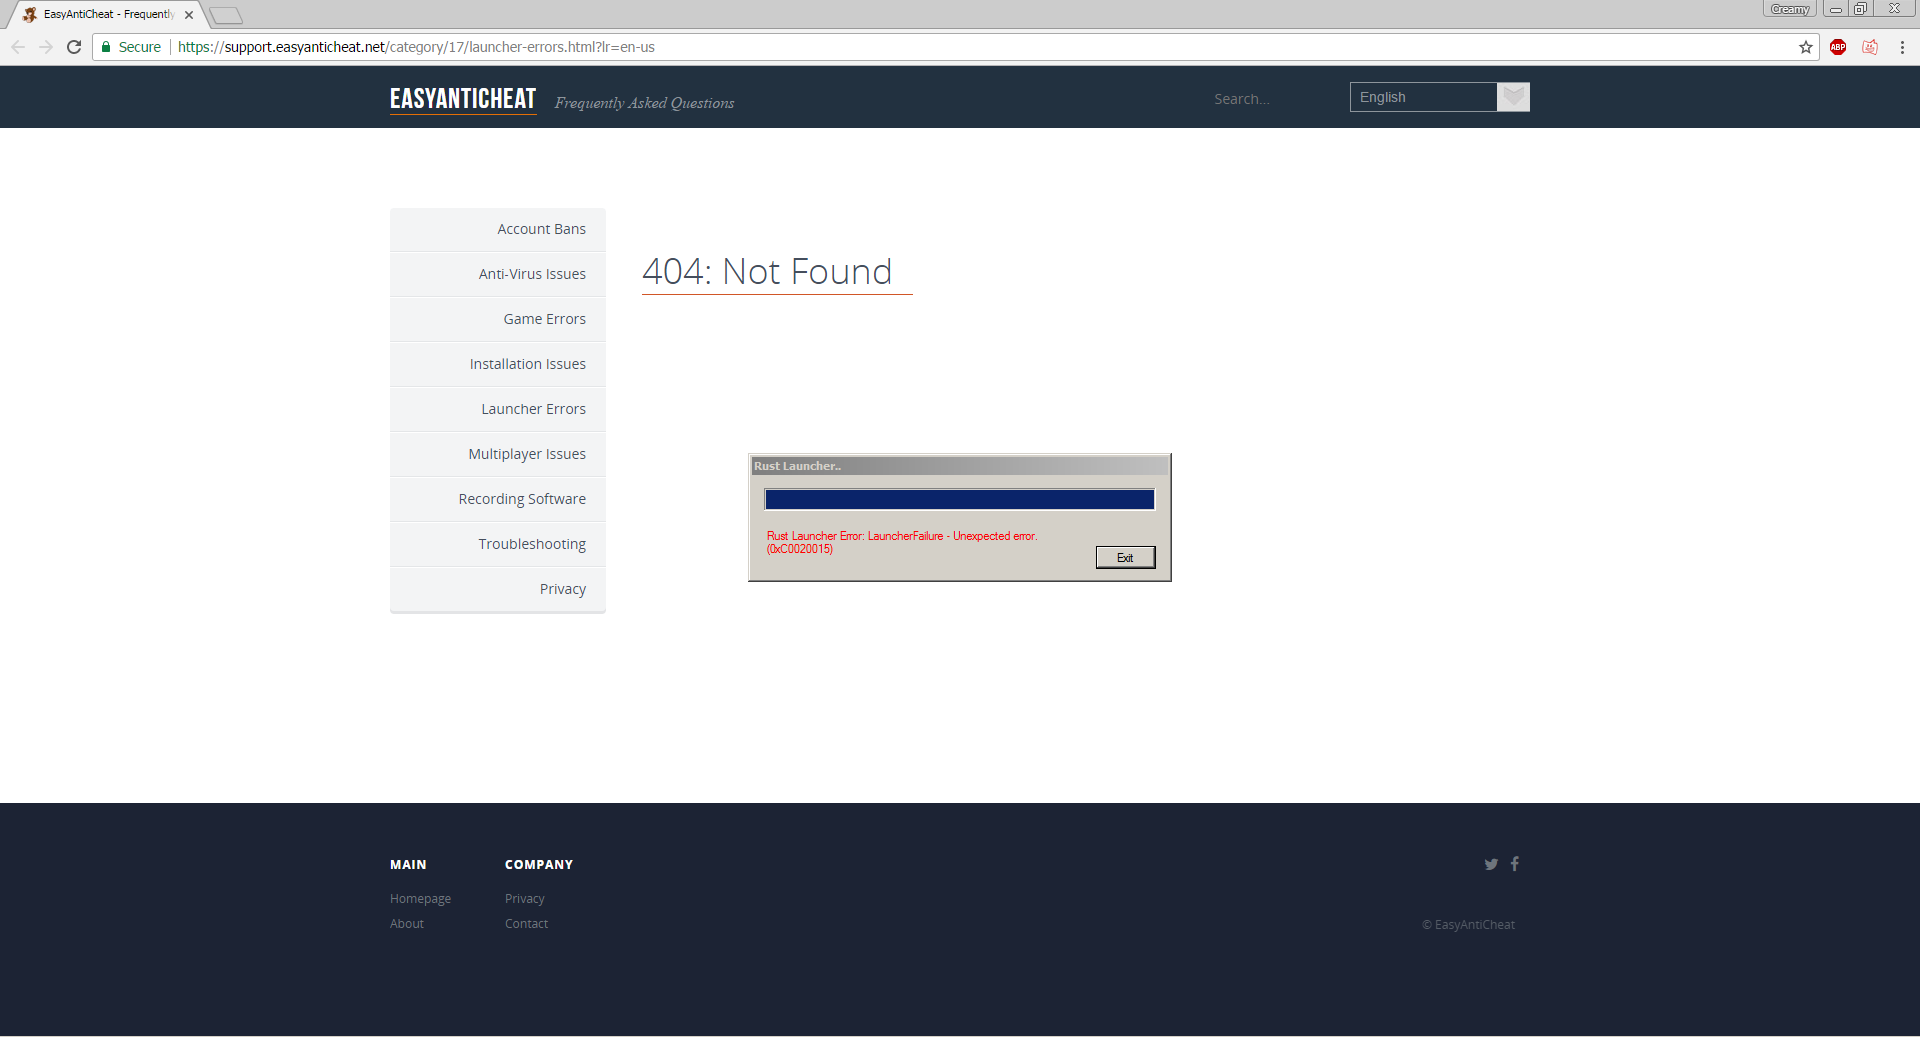
Task: Close the EasyAntiCheat browser tab
Action: click(189, 15)
